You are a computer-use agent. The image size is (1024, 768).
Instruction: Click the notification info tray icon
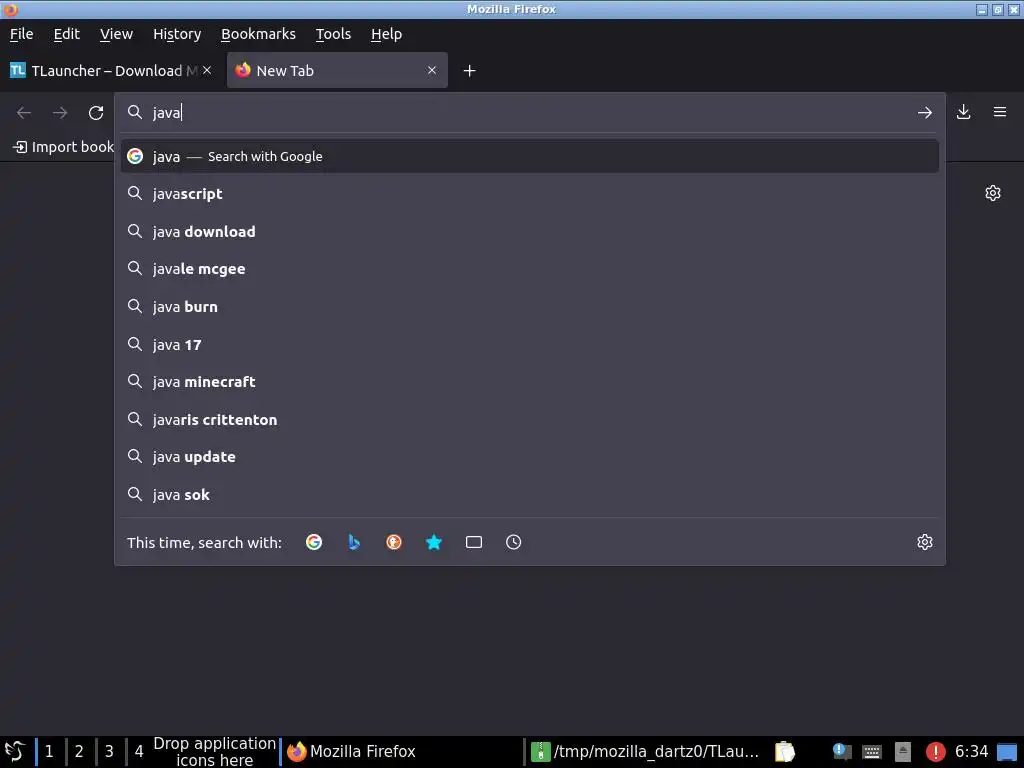[x=842, y=752]
